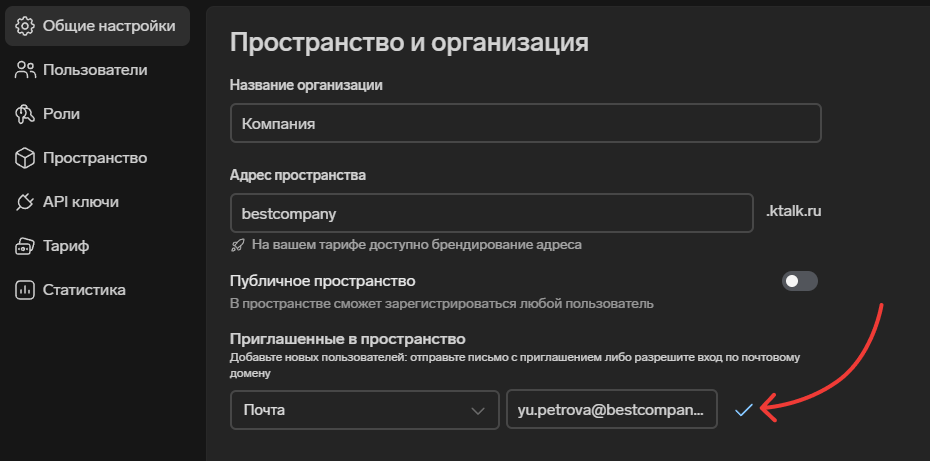The height and width of the screenshot is (461, 930).
Task: Expand the Почта dropdown chevron arrow
Action: coord(477,410)
